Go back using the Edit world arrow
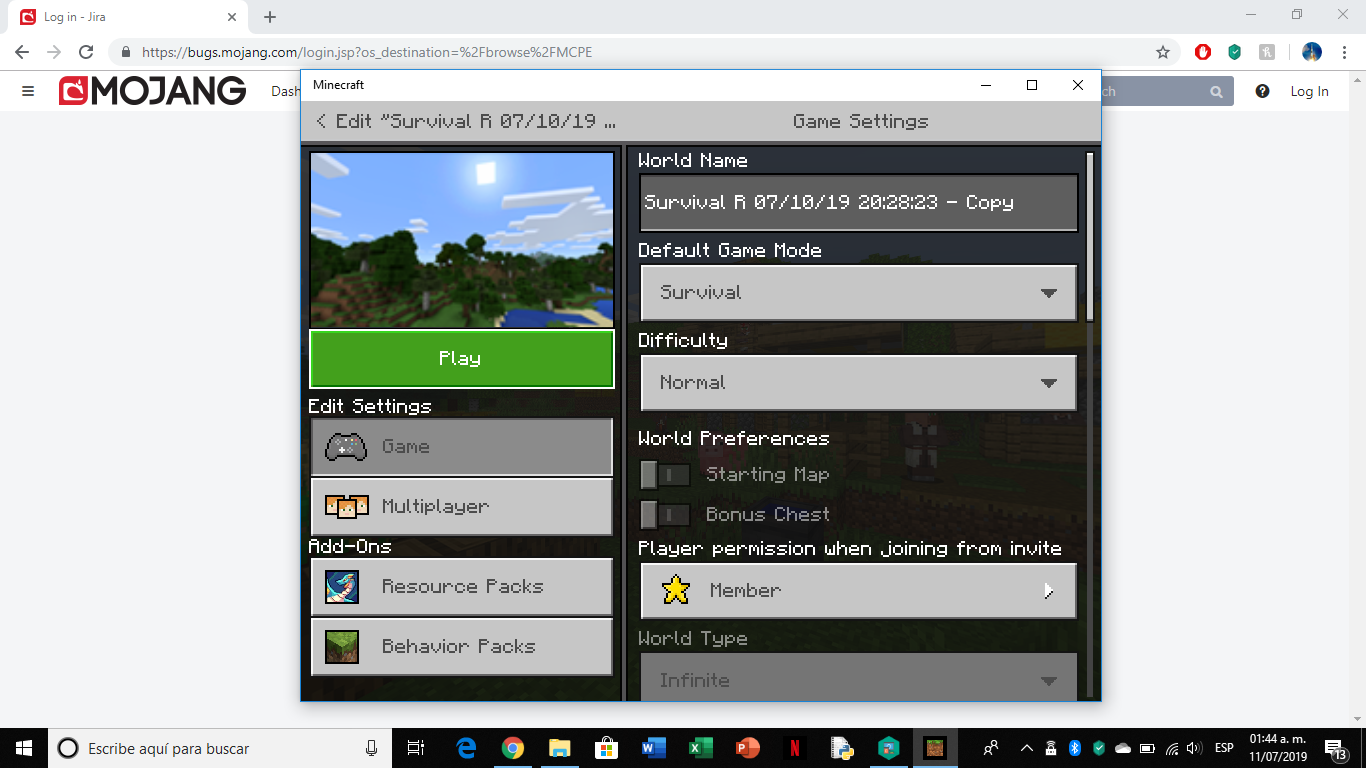This screenshot has width=1366, height=768. (321, 121)
